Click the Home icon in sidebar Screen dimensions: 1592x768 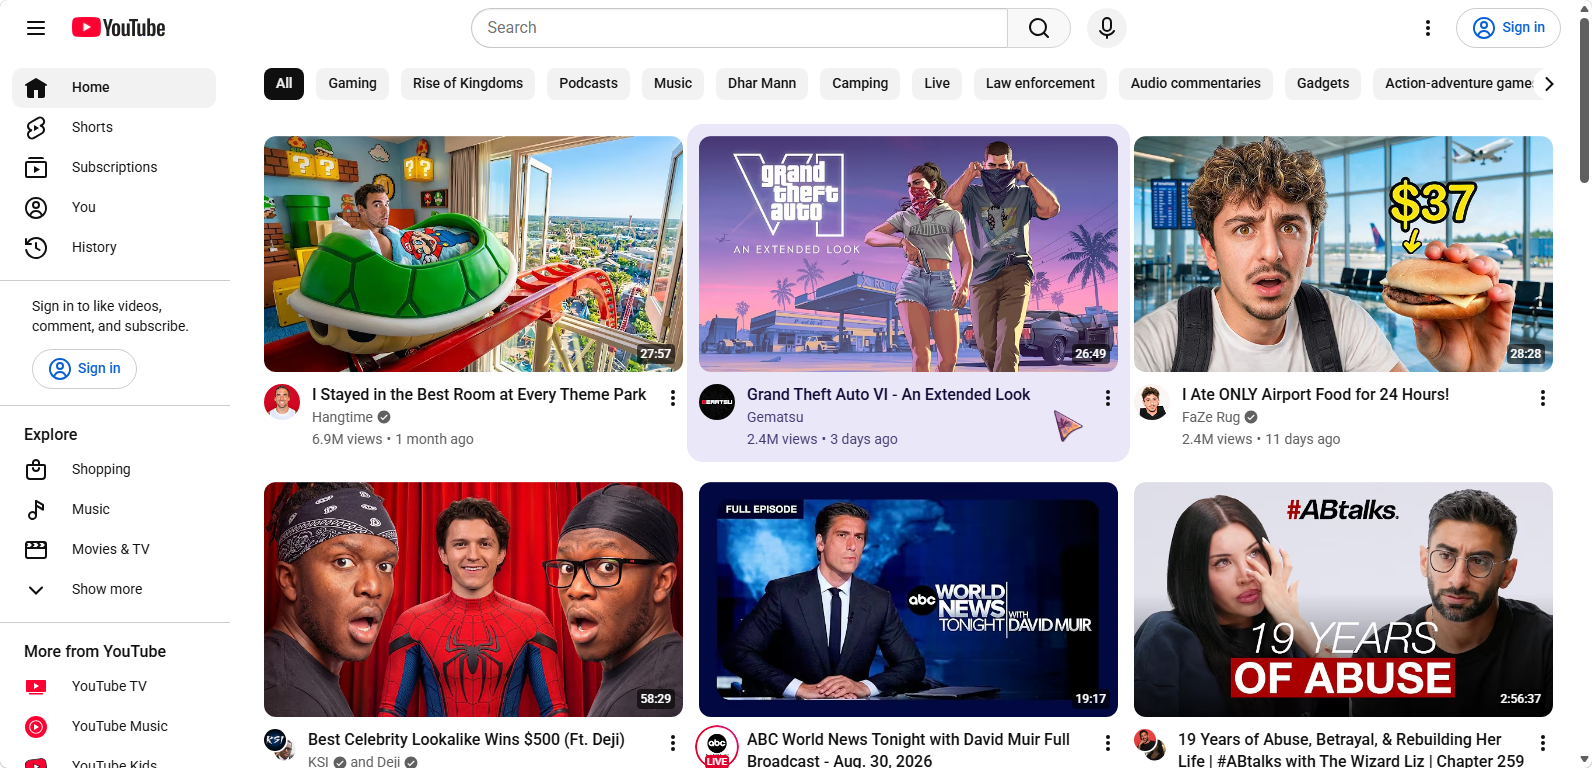click(x=36, y=88)
